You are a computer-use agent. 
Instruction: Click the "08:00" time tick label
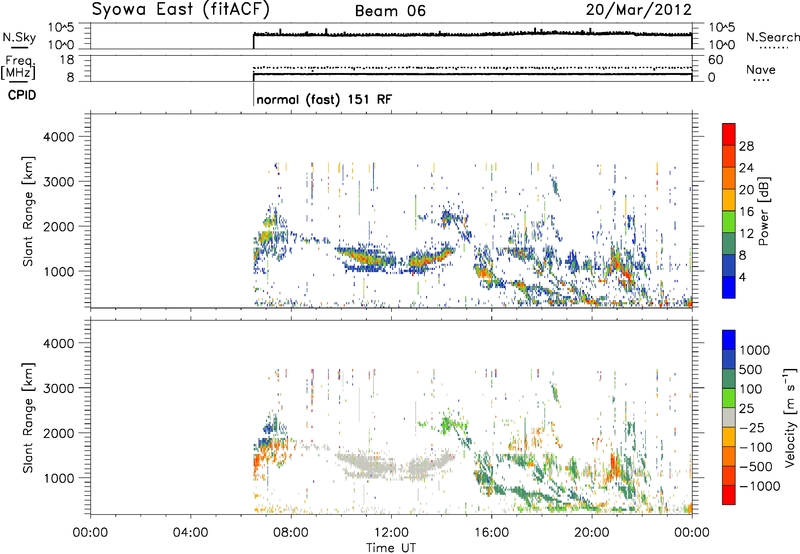tap(291, 533)
